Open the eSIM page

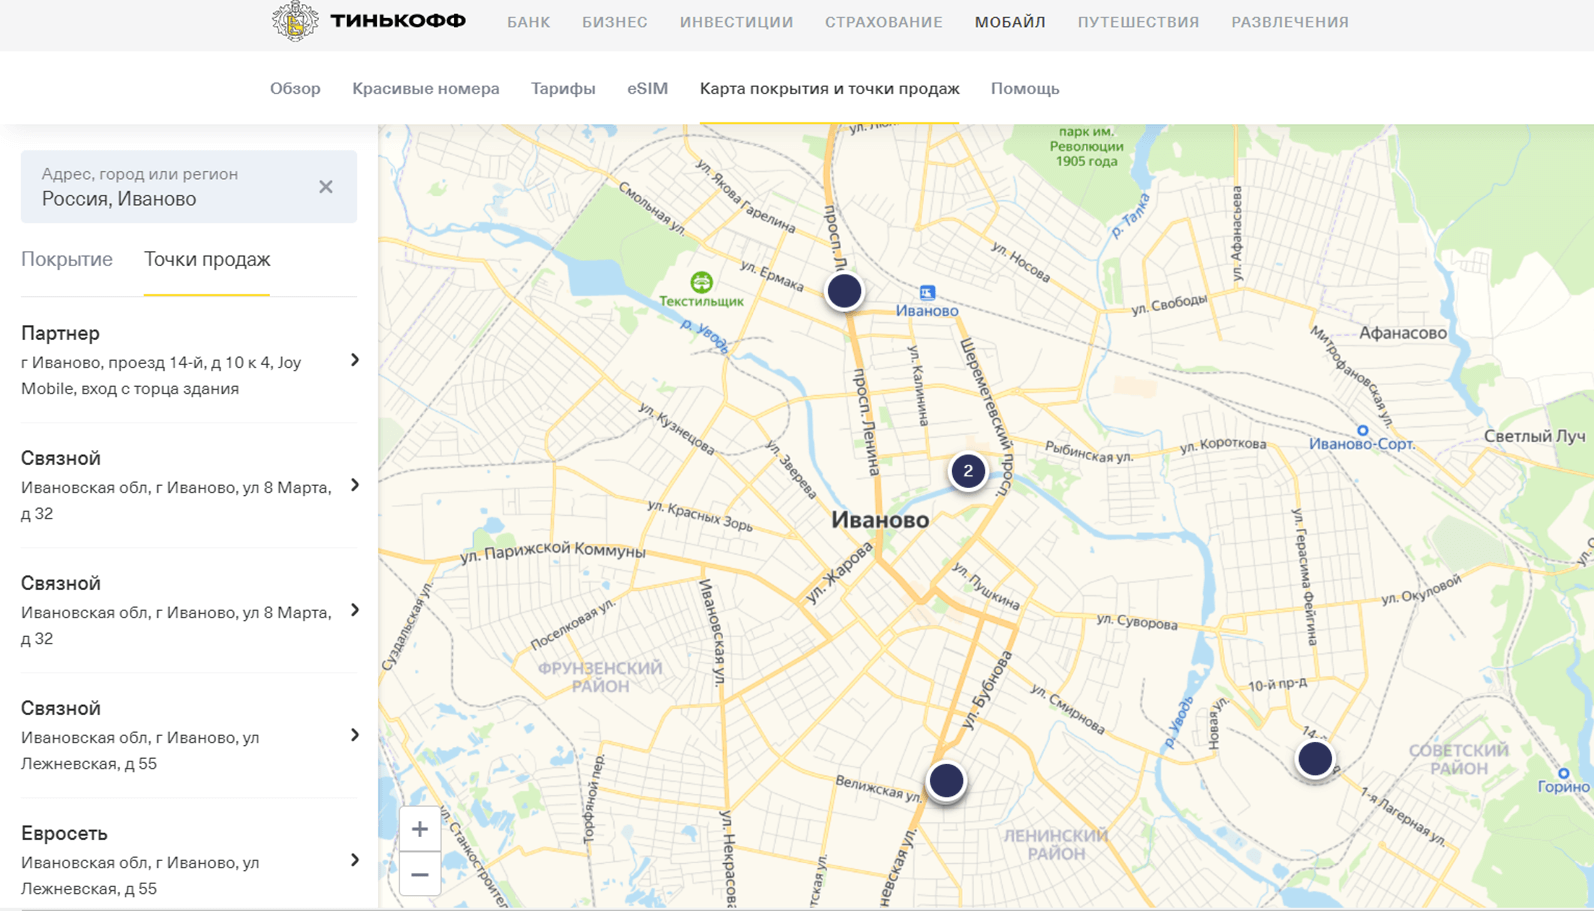point(647,88)
